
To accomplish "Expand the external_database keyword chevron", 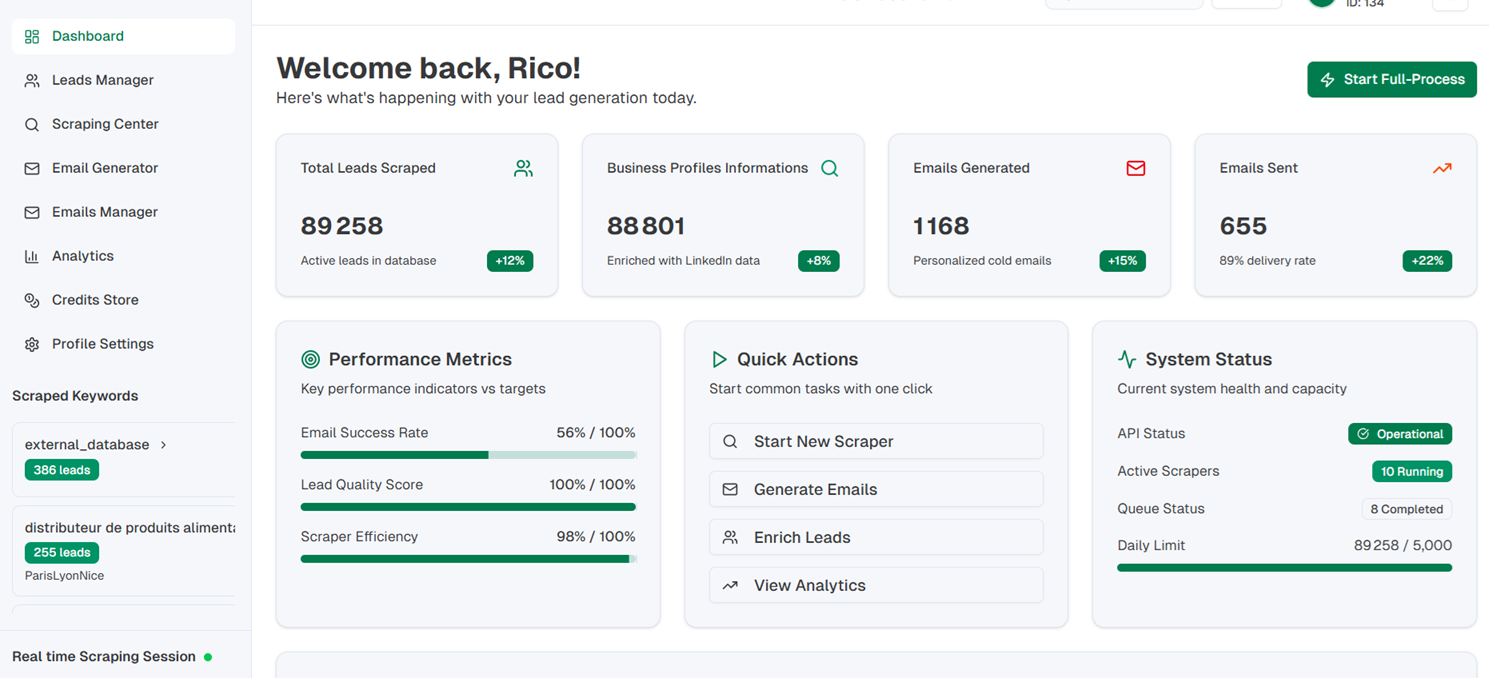I will coord(163,445).
